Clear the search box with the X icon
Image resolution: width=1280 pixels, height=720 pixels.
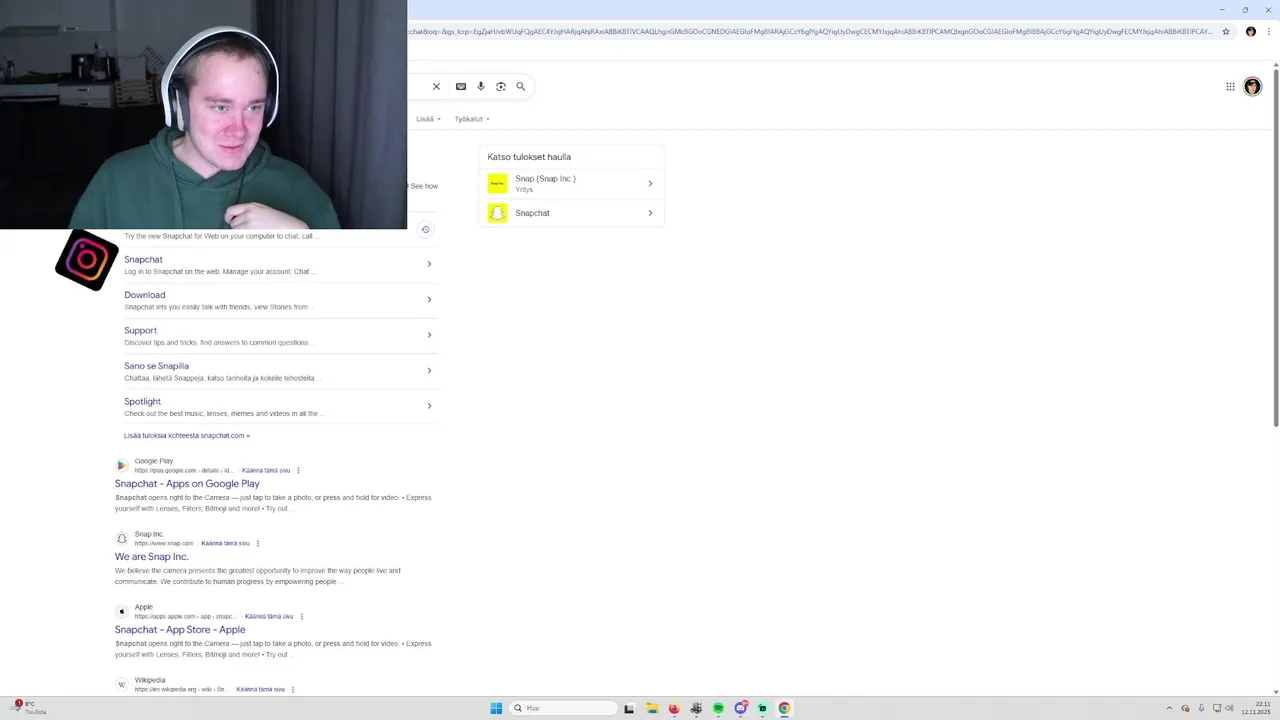pyautogui.click(x=436, y=87)
